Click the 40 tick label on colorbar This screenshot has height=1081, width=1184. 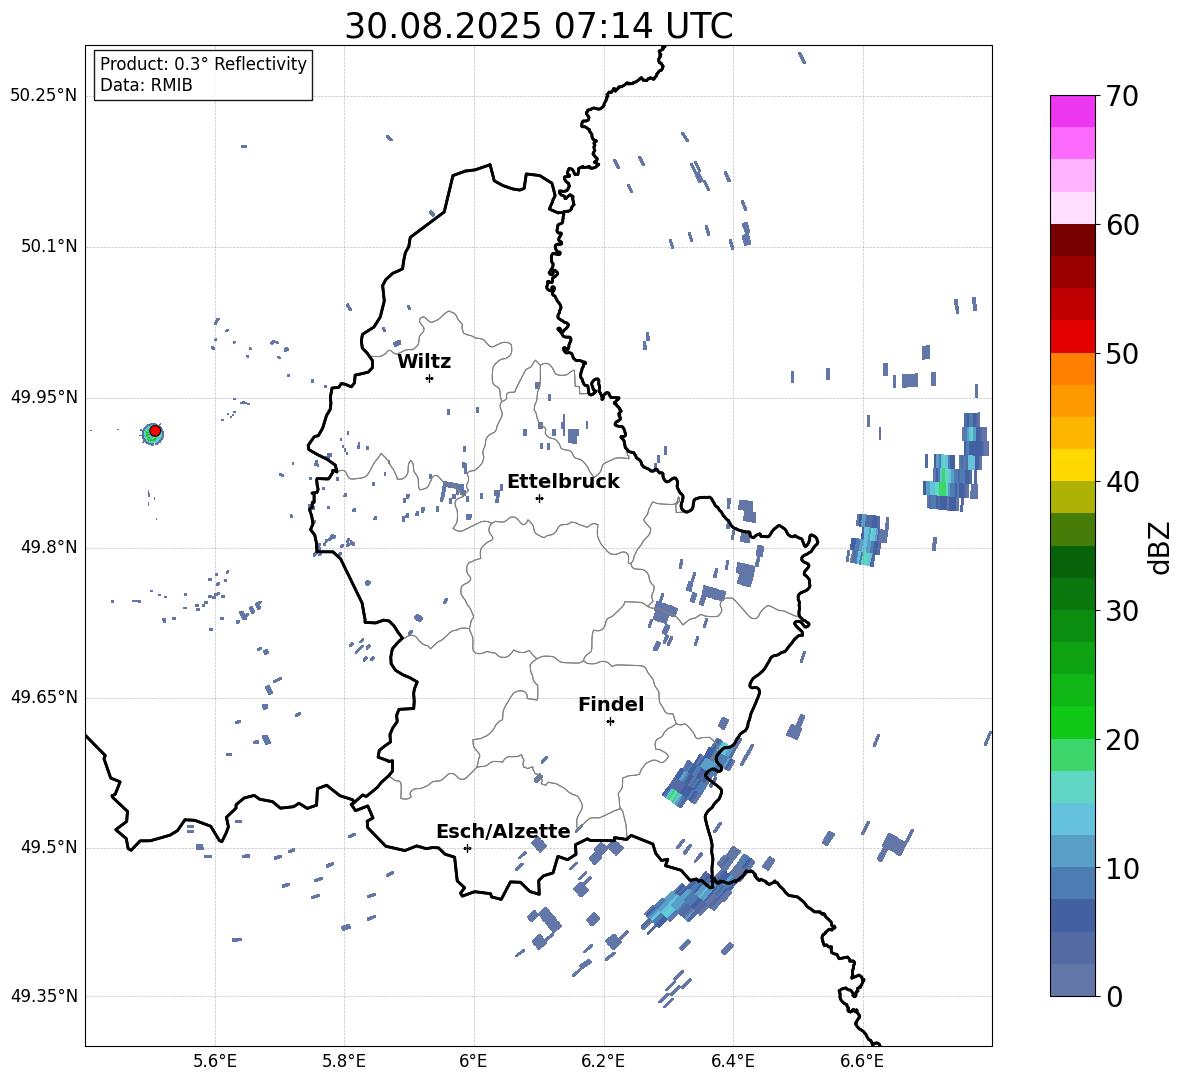(x=1122, y=482)
